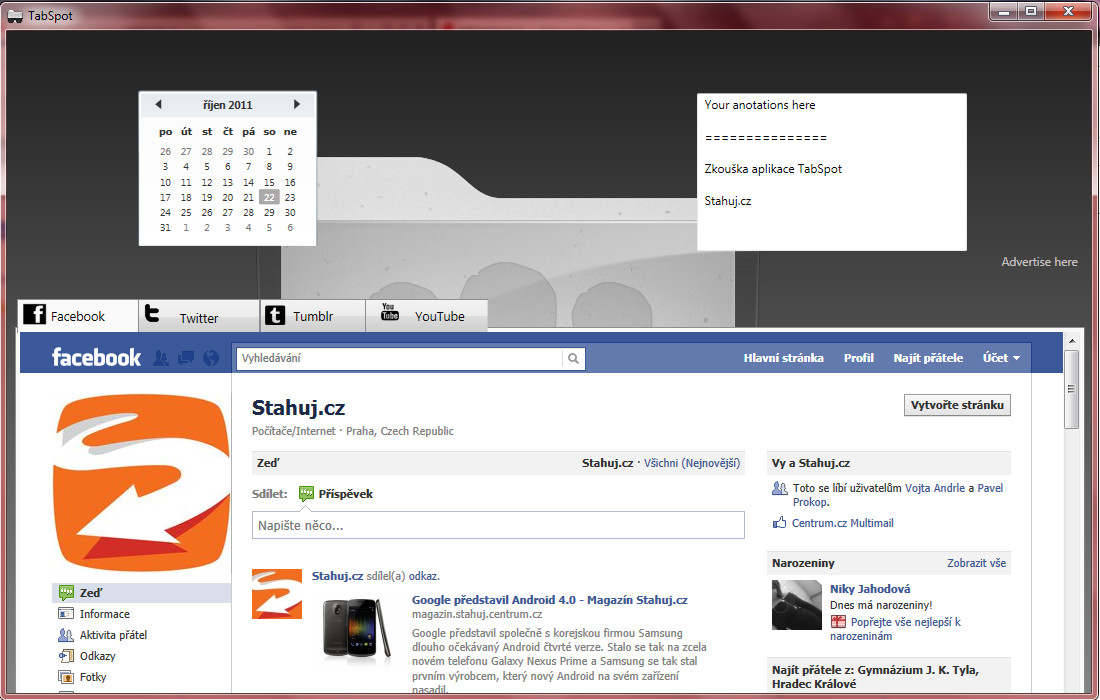
Task: Click the Stahuj.cz page title
Action: pyautogui.click(x=298, y=408)
